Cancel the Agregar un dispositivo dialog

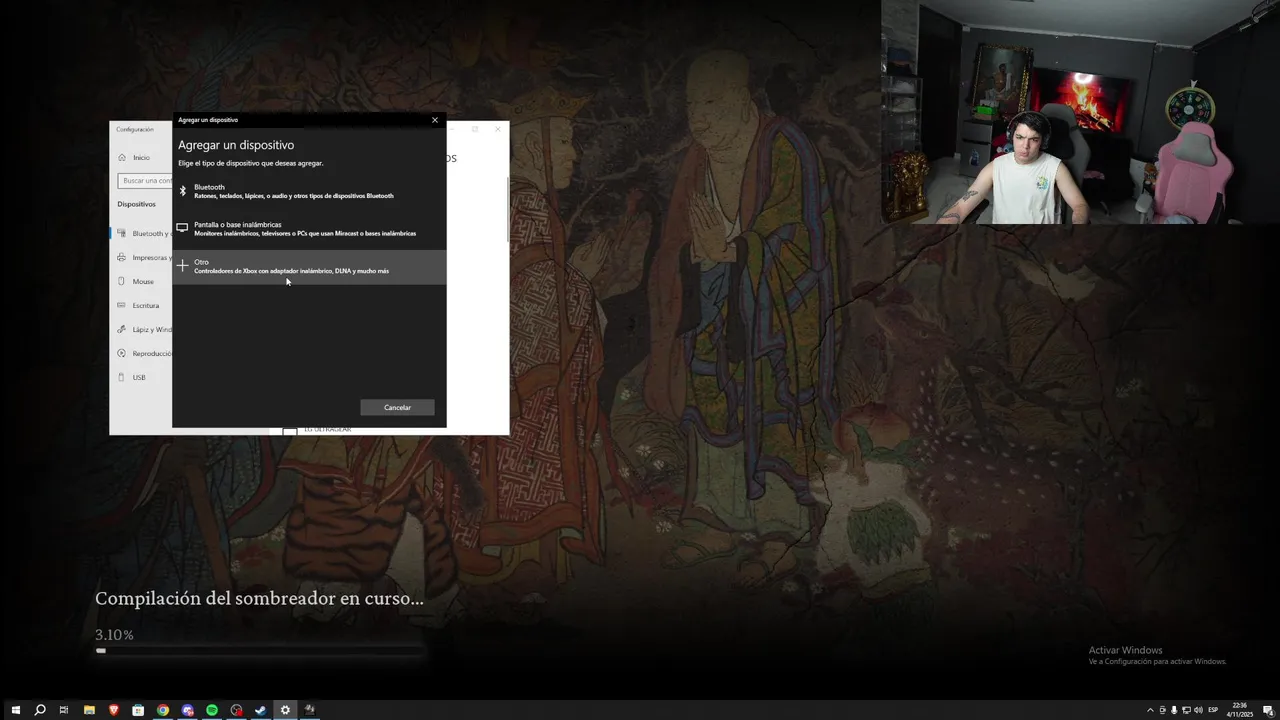point(397,407)
